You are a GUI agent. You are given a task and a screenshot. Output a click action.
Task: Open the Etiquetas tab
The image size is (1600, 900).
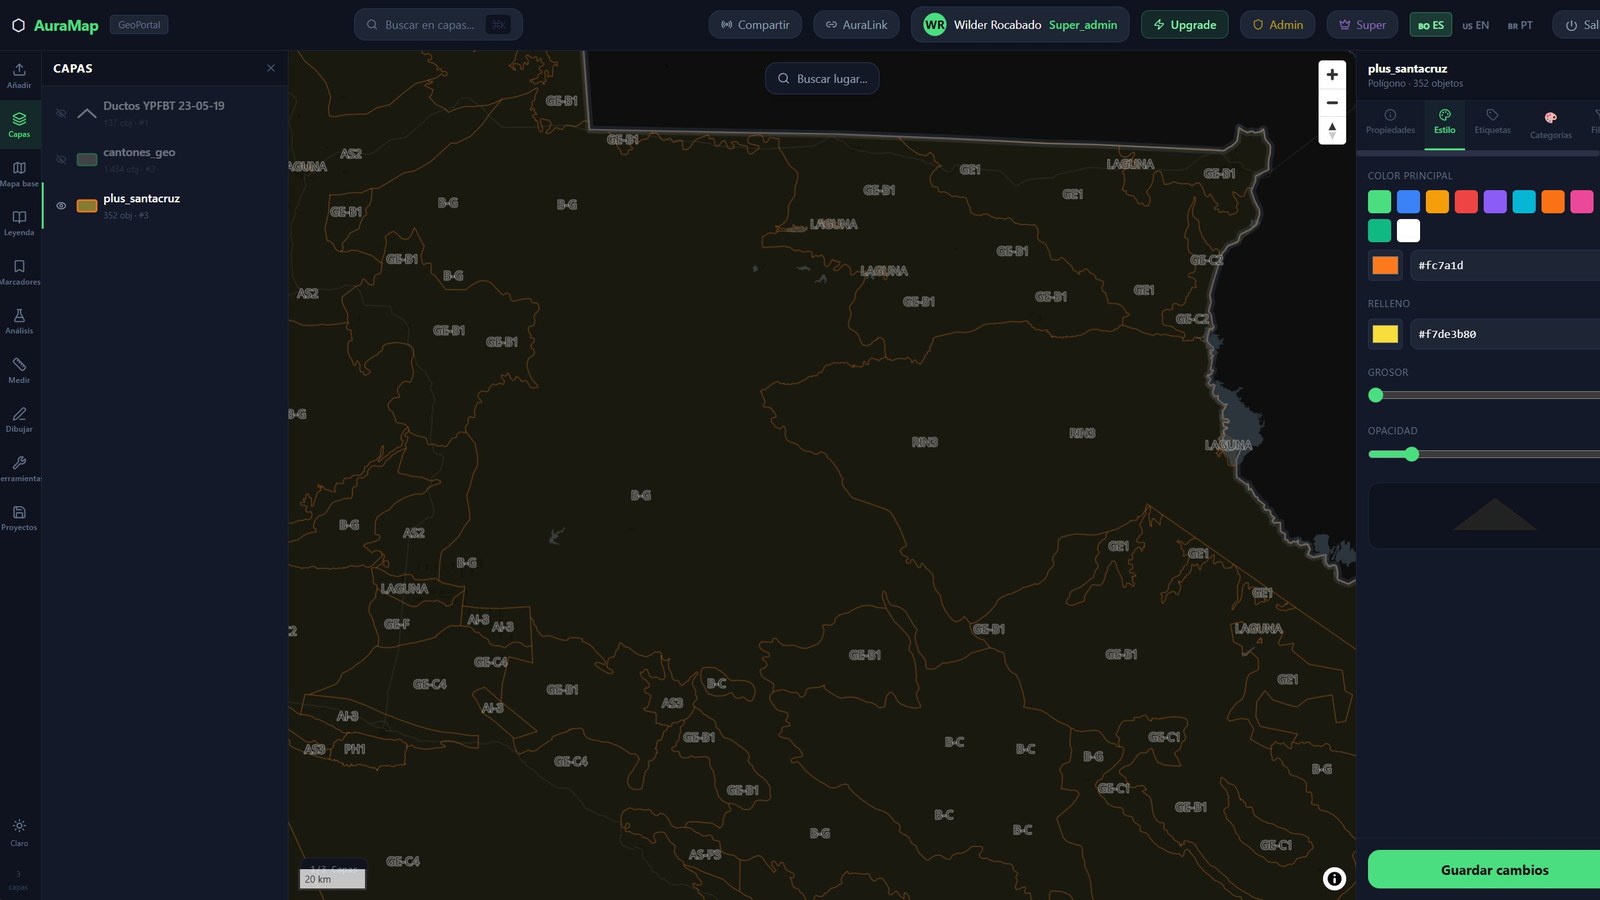point(1492,122)
